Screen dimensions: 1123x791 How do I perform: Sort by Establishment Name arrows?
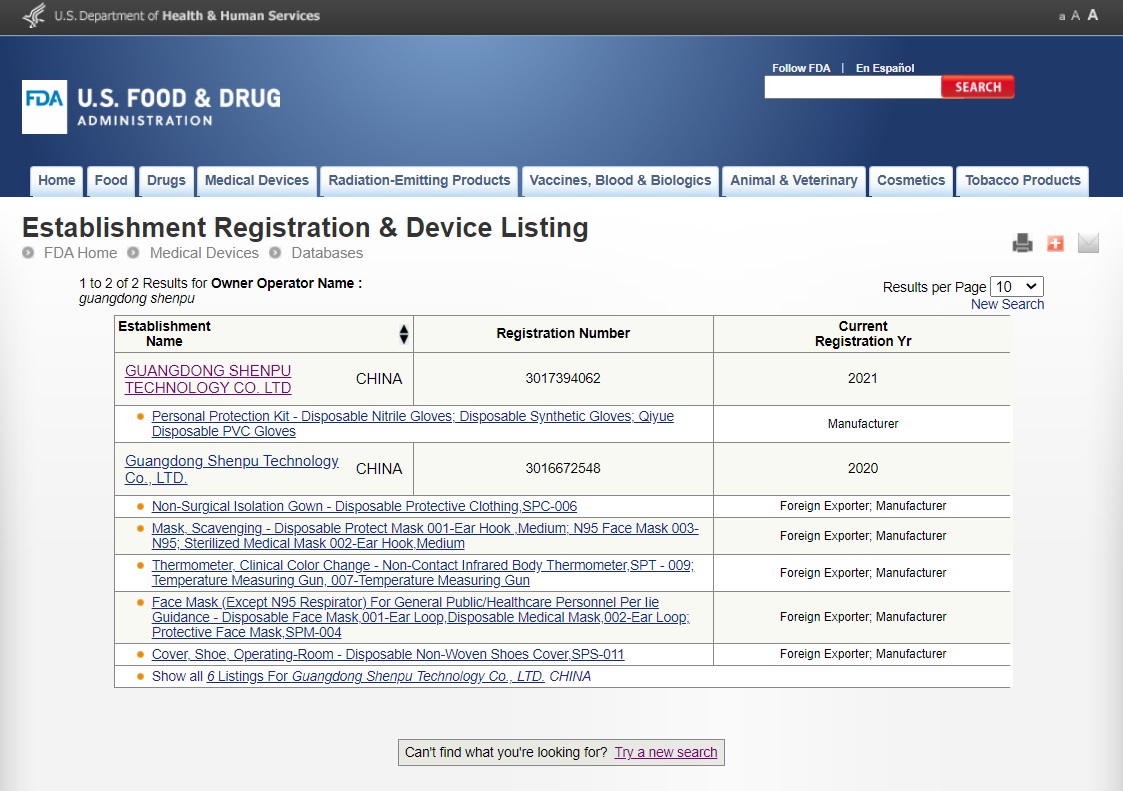[404, 334]
